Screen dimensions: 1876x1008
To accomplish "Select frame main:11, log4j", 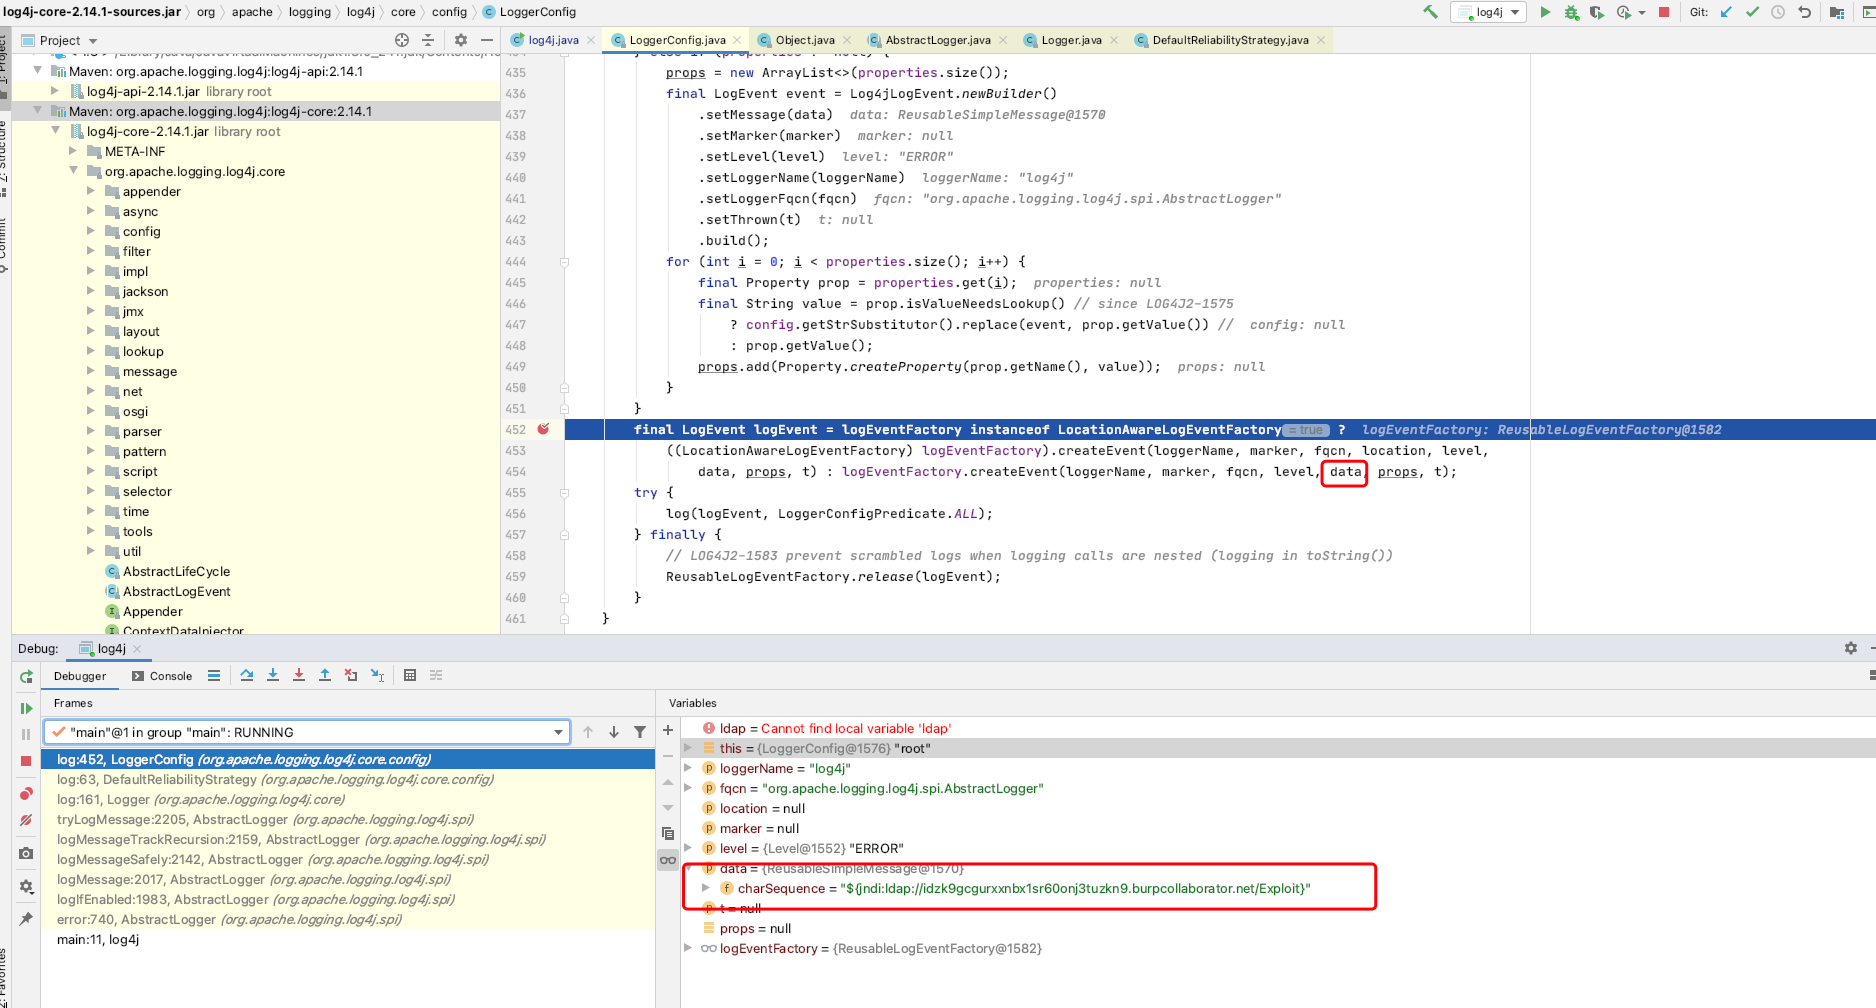I will [348, 939].
